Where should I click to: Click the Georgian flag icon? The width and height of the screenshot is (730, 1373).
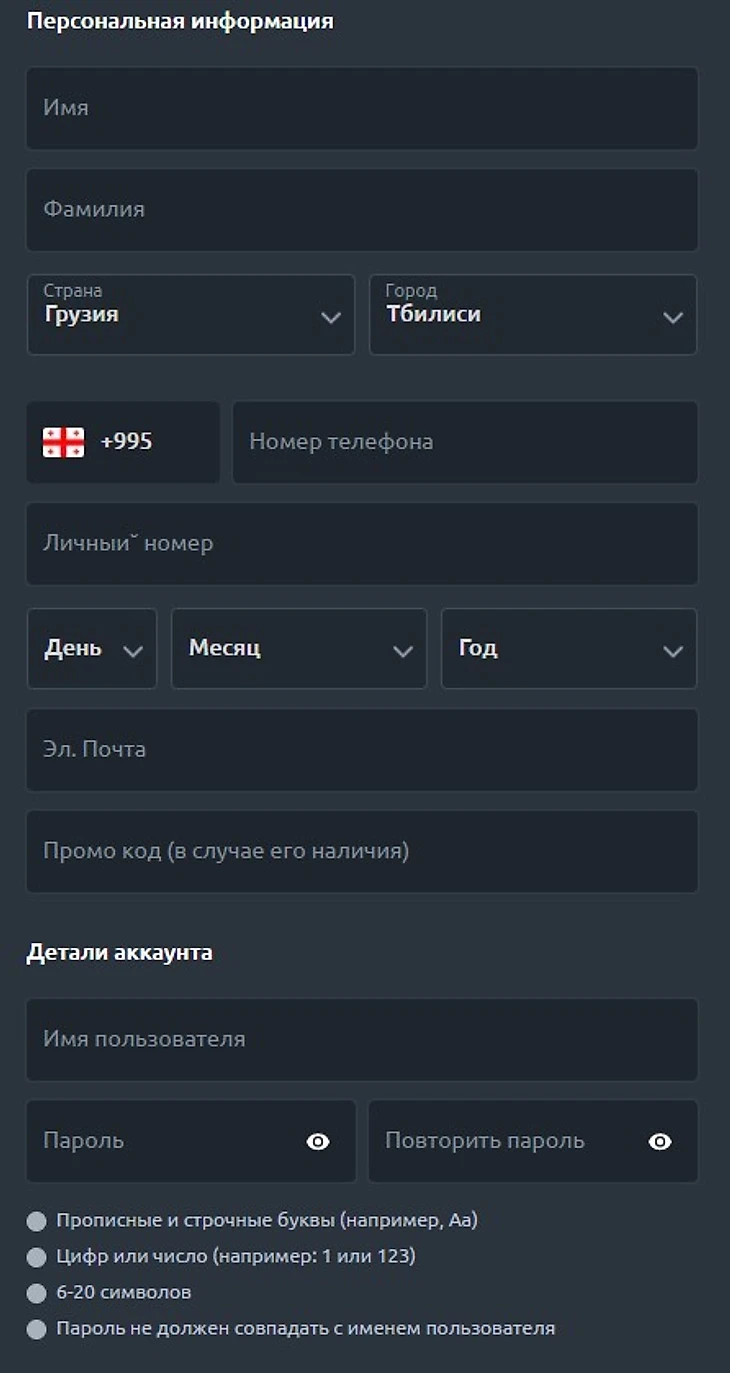pyautogui.click(x=63, y=442)
